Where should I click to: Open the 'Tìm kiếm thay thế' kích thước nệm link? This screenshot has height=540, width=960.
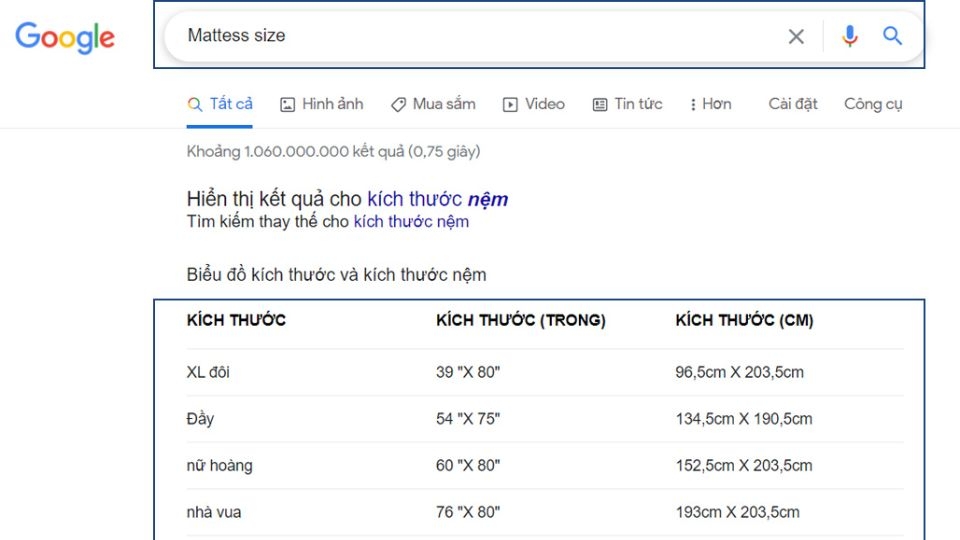[411, 222]
